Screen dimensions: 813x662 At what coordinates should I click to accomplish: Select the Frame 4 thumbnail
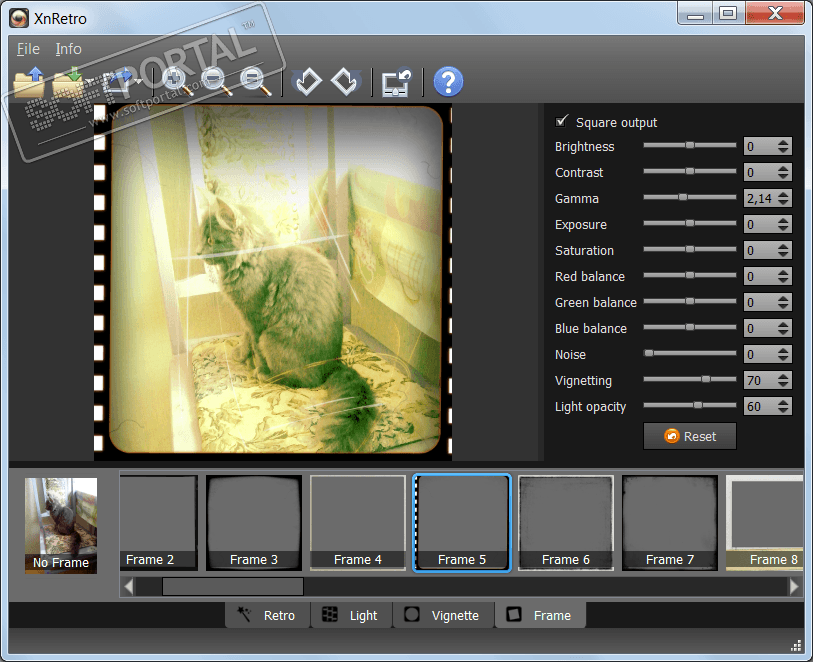358,523
